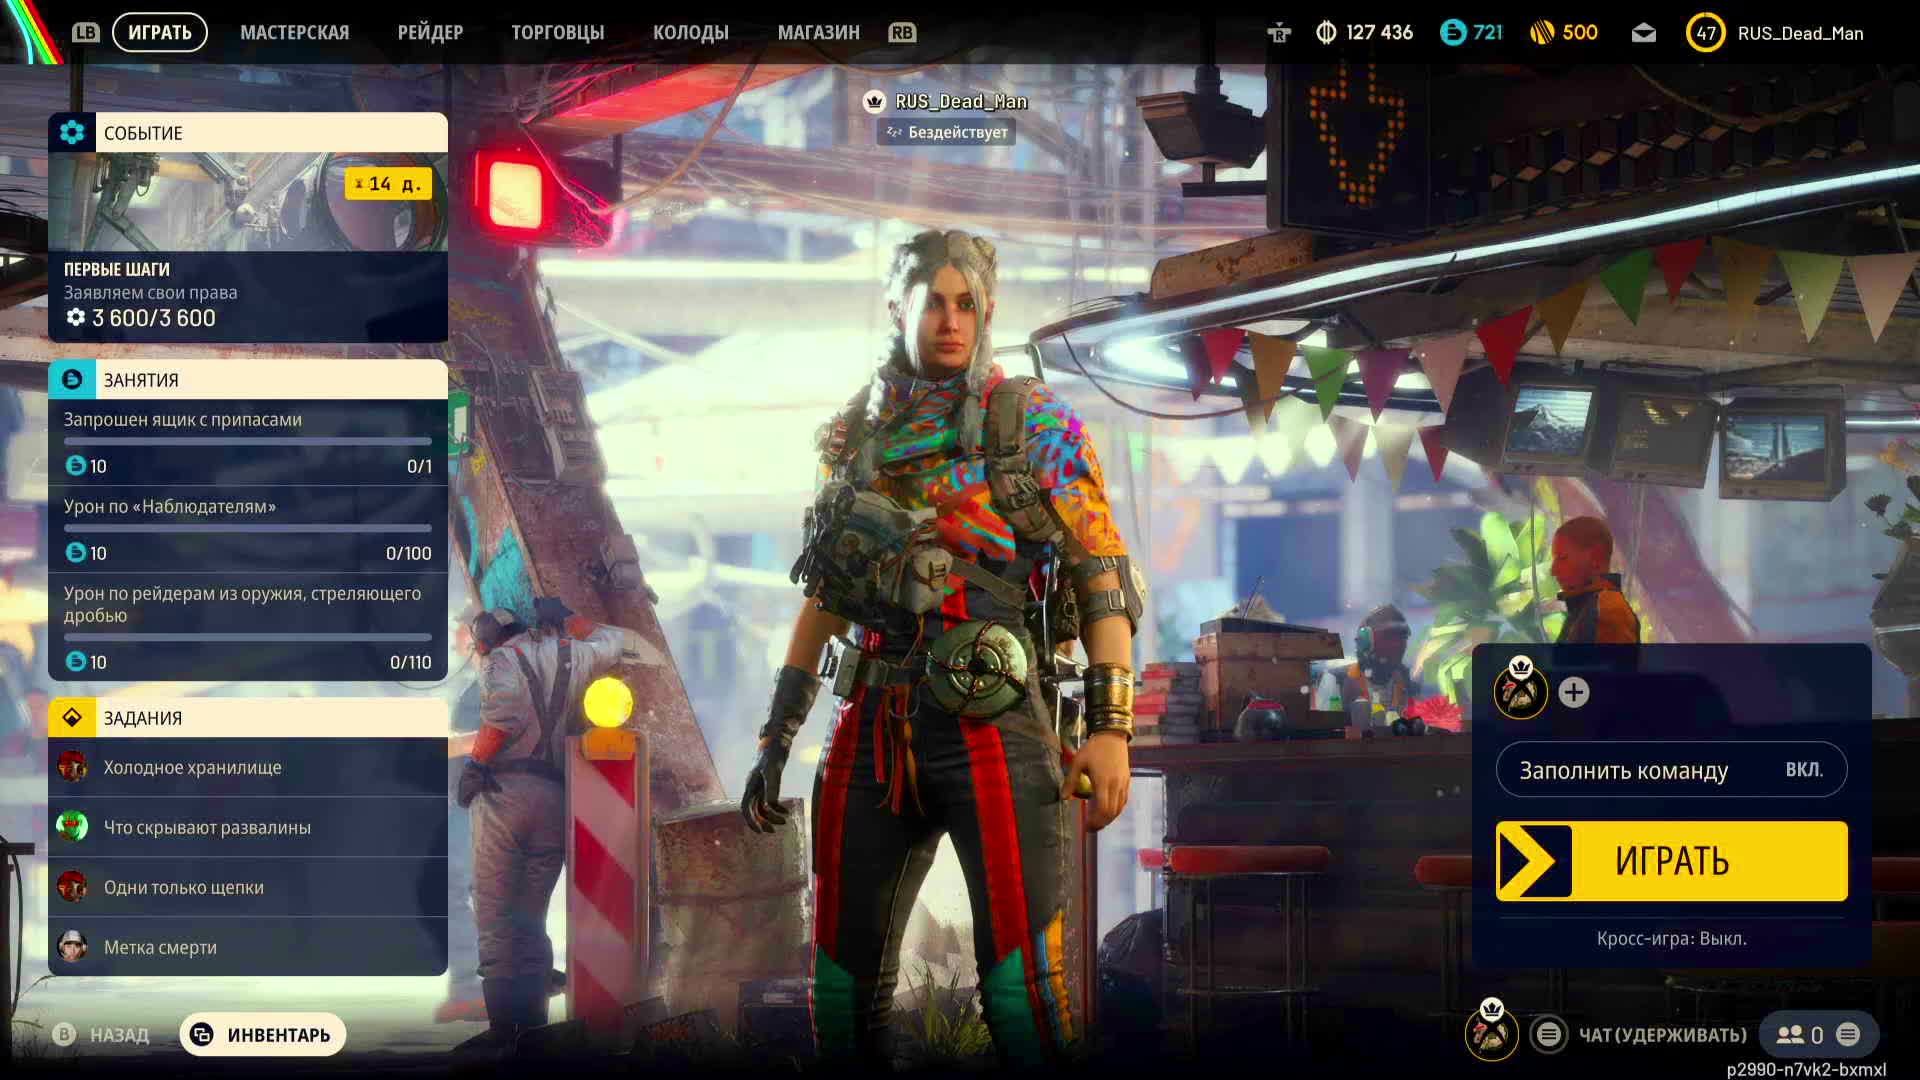Click the R icon left of currencies
Image resolution: width=1920 pixels, height=1080 pixels.
coord(1279,33)
